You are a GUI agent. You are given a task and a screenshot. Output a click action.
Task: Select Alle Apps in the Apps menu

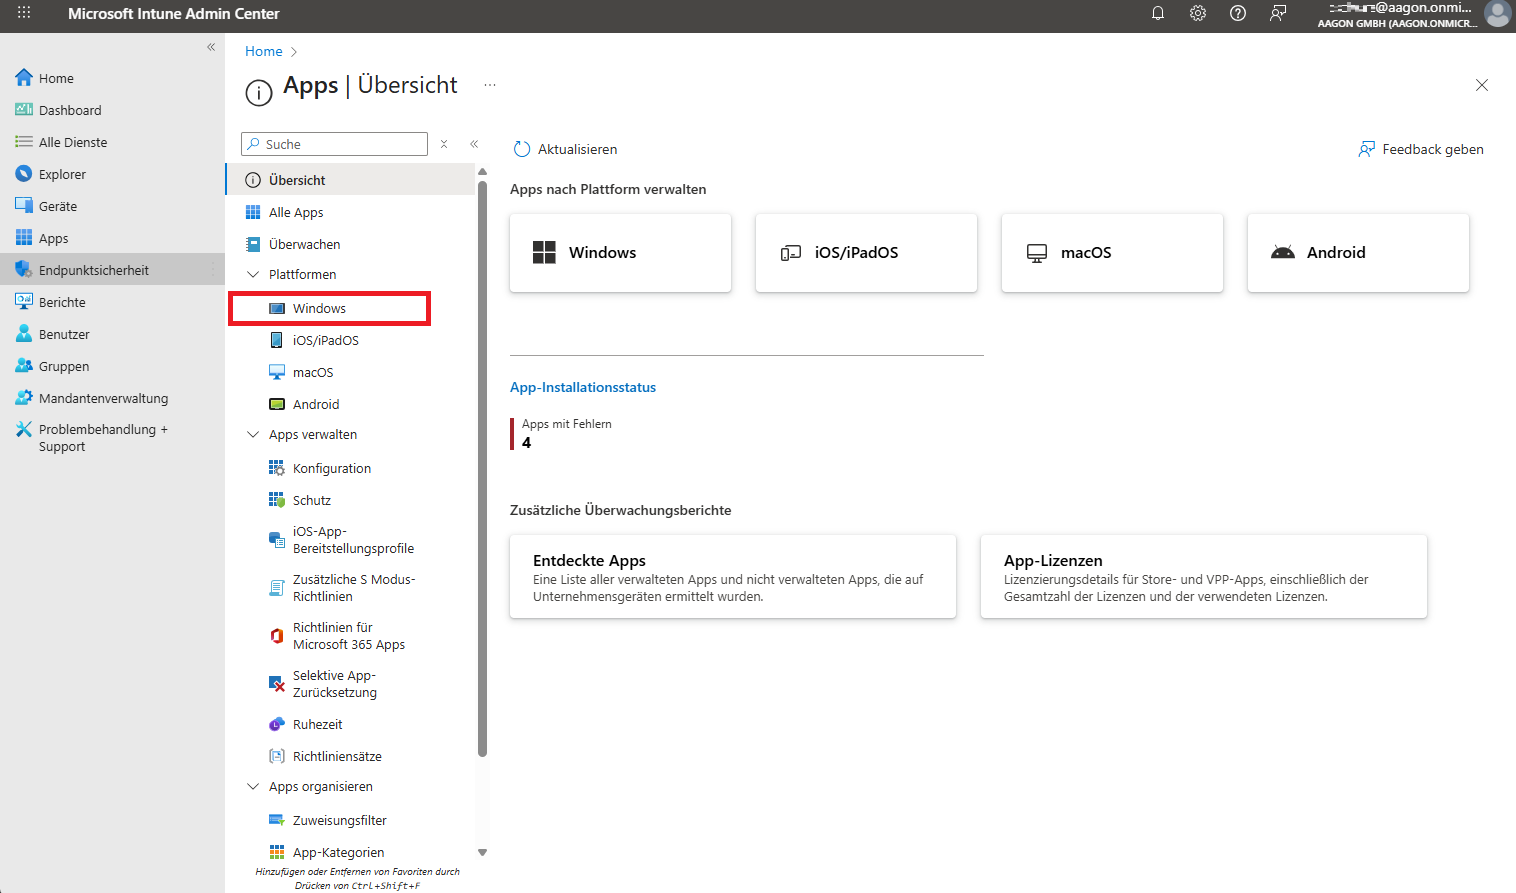[x=296, y=212]
